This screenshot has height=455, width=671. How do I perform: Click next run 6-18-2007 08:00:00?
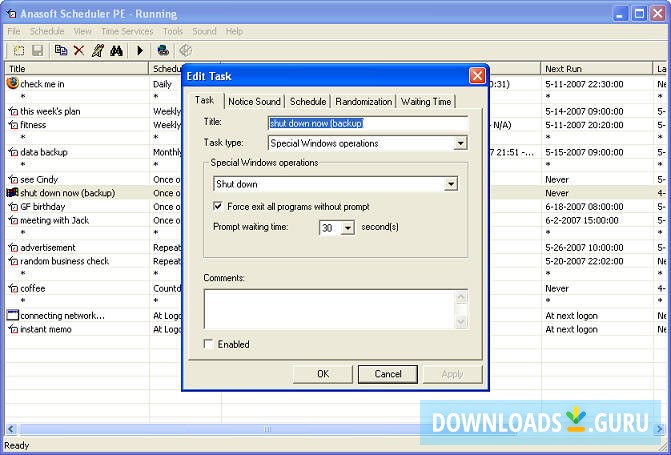[584, 207]
